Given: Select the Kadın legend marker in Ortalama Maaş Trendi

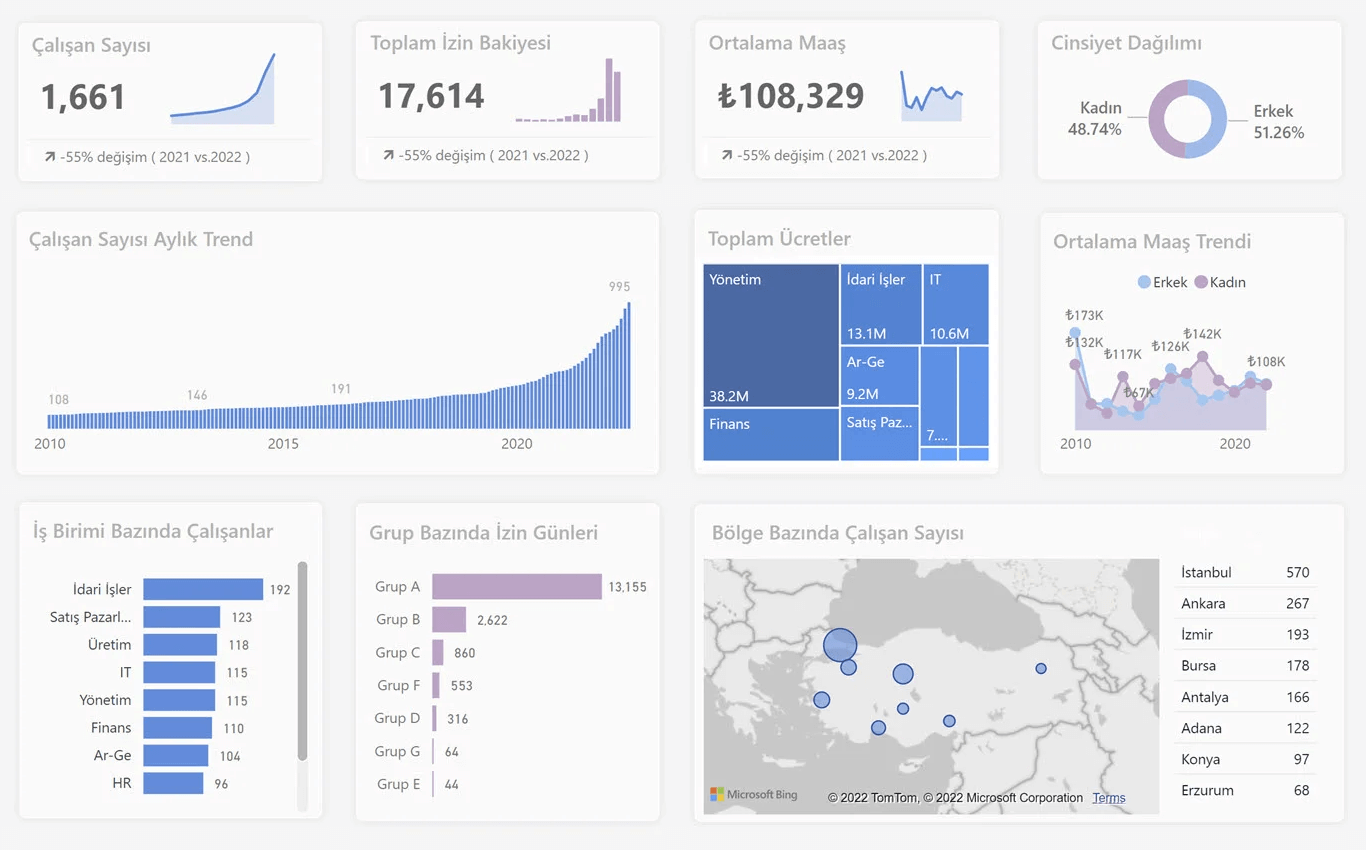Looking at the screenshot, I should tap(1201, 282).
